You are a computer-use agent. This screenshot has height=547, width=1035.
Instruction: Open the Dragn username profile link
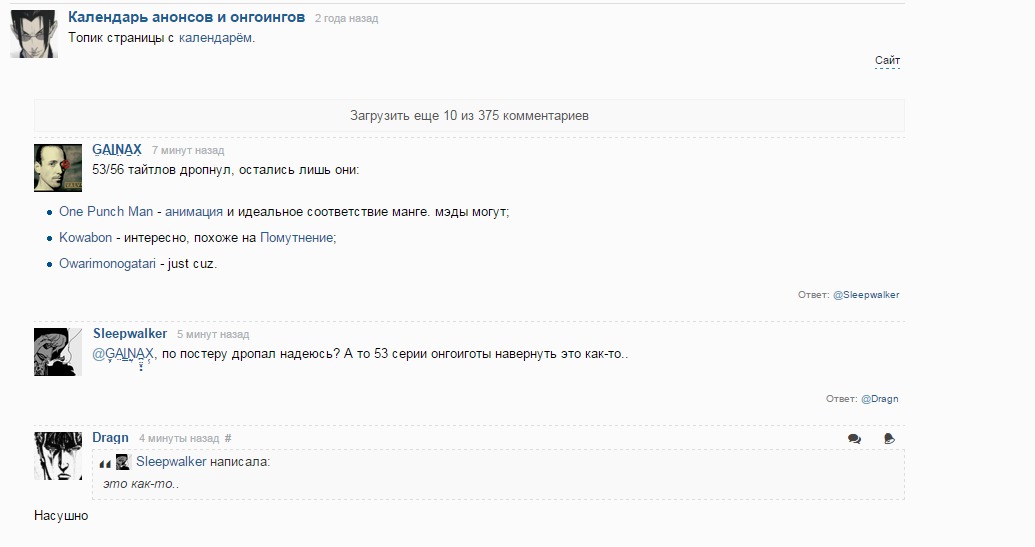pyautogui.click(x=110, y=438)
